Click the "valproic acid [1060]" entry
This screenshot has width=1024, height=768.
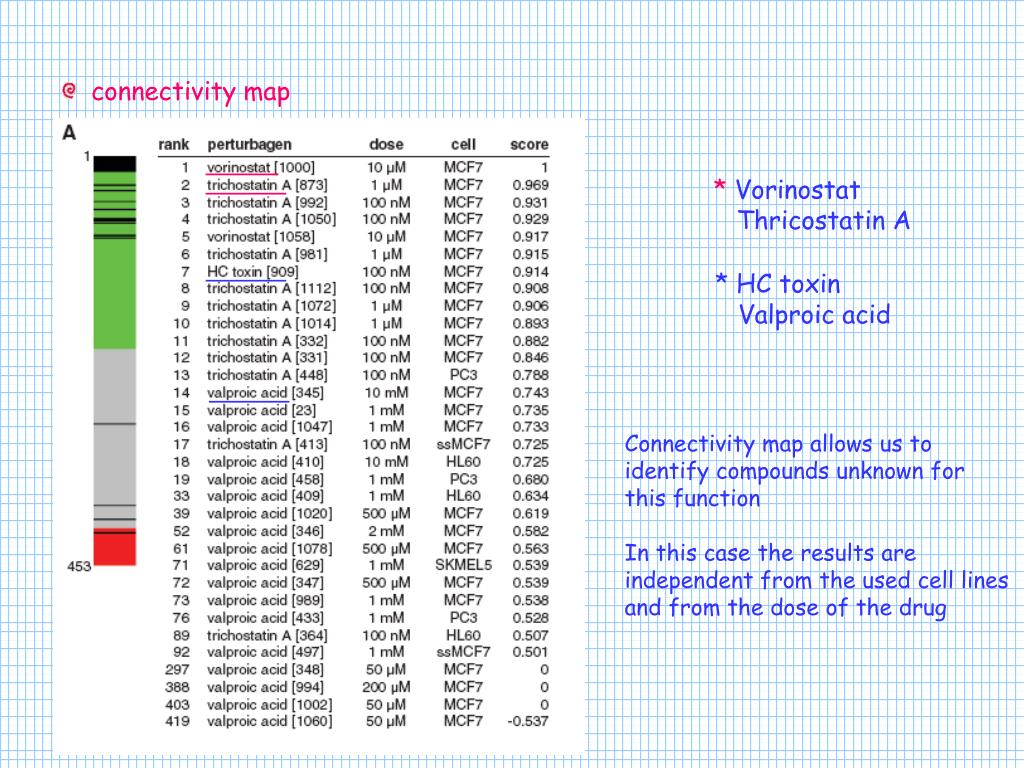coord(269,722)
